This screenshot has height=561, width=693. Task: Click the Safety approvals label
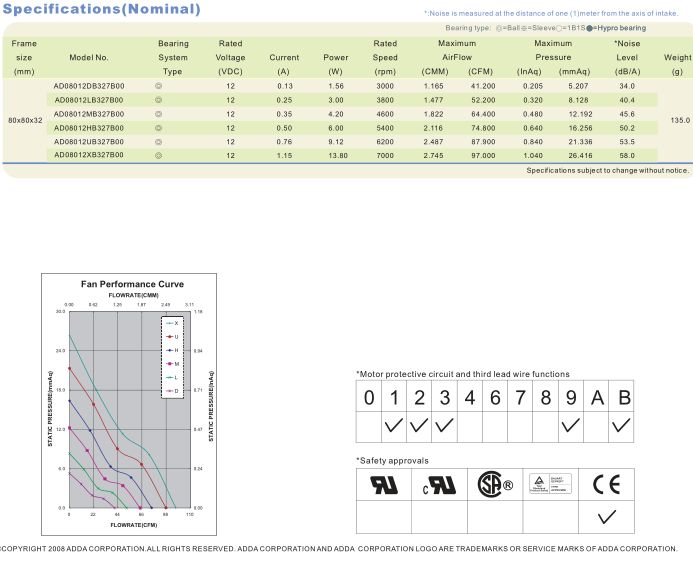(392, 461)
